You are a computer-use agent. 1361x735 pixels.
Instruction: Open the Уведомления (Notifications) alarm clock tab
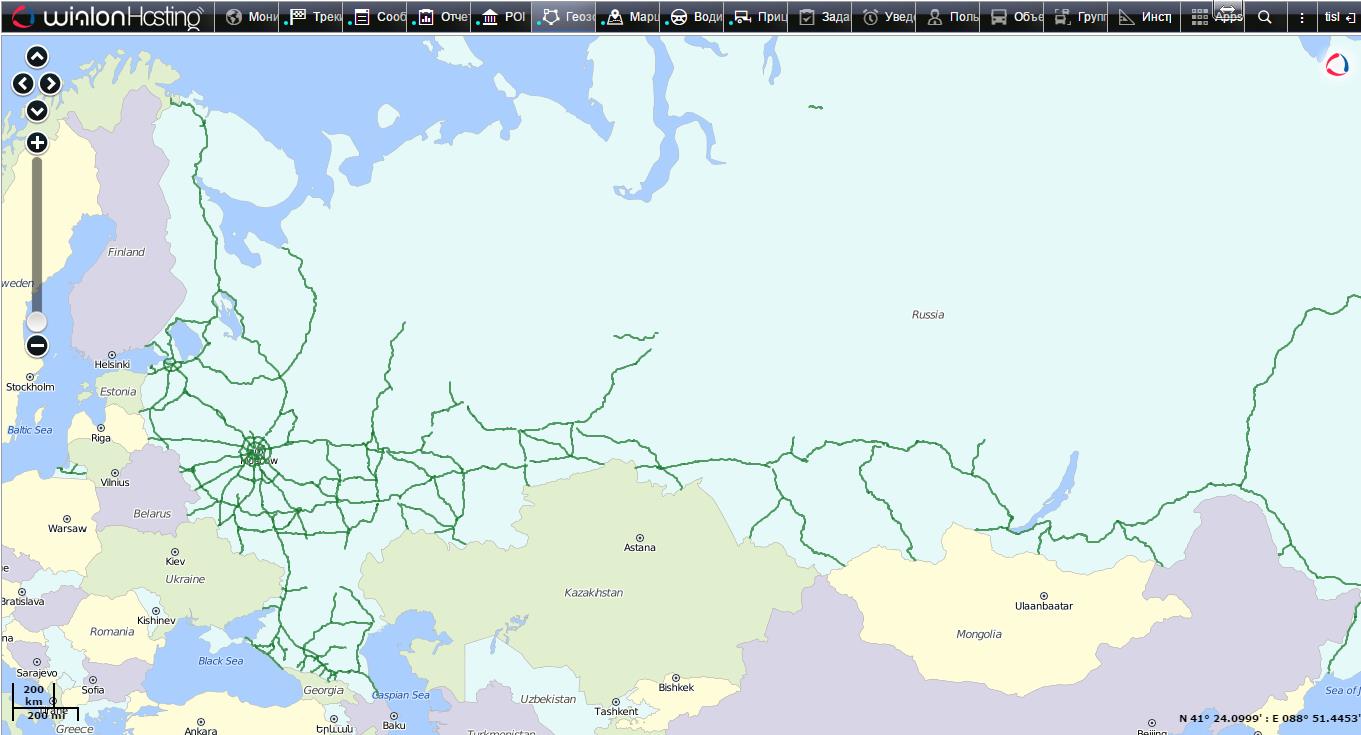pyautogui.click(x=886, y=17)
